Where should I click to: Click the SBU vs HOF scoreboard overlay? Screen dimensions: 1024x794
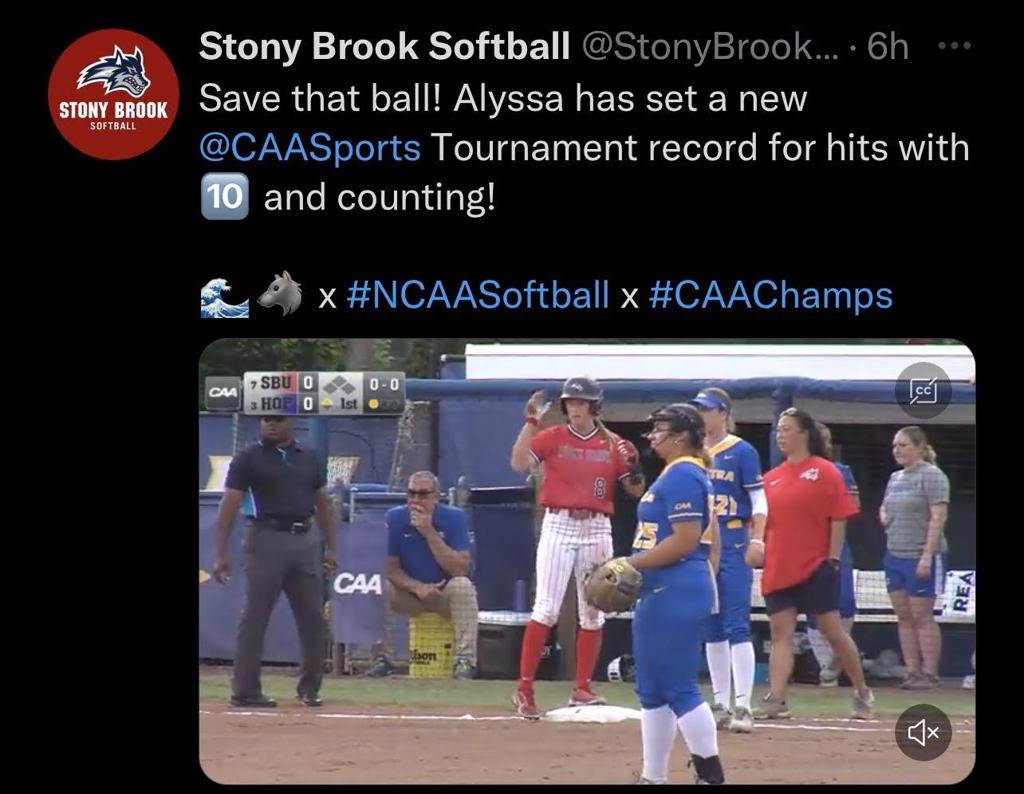[x=324, y=393]
